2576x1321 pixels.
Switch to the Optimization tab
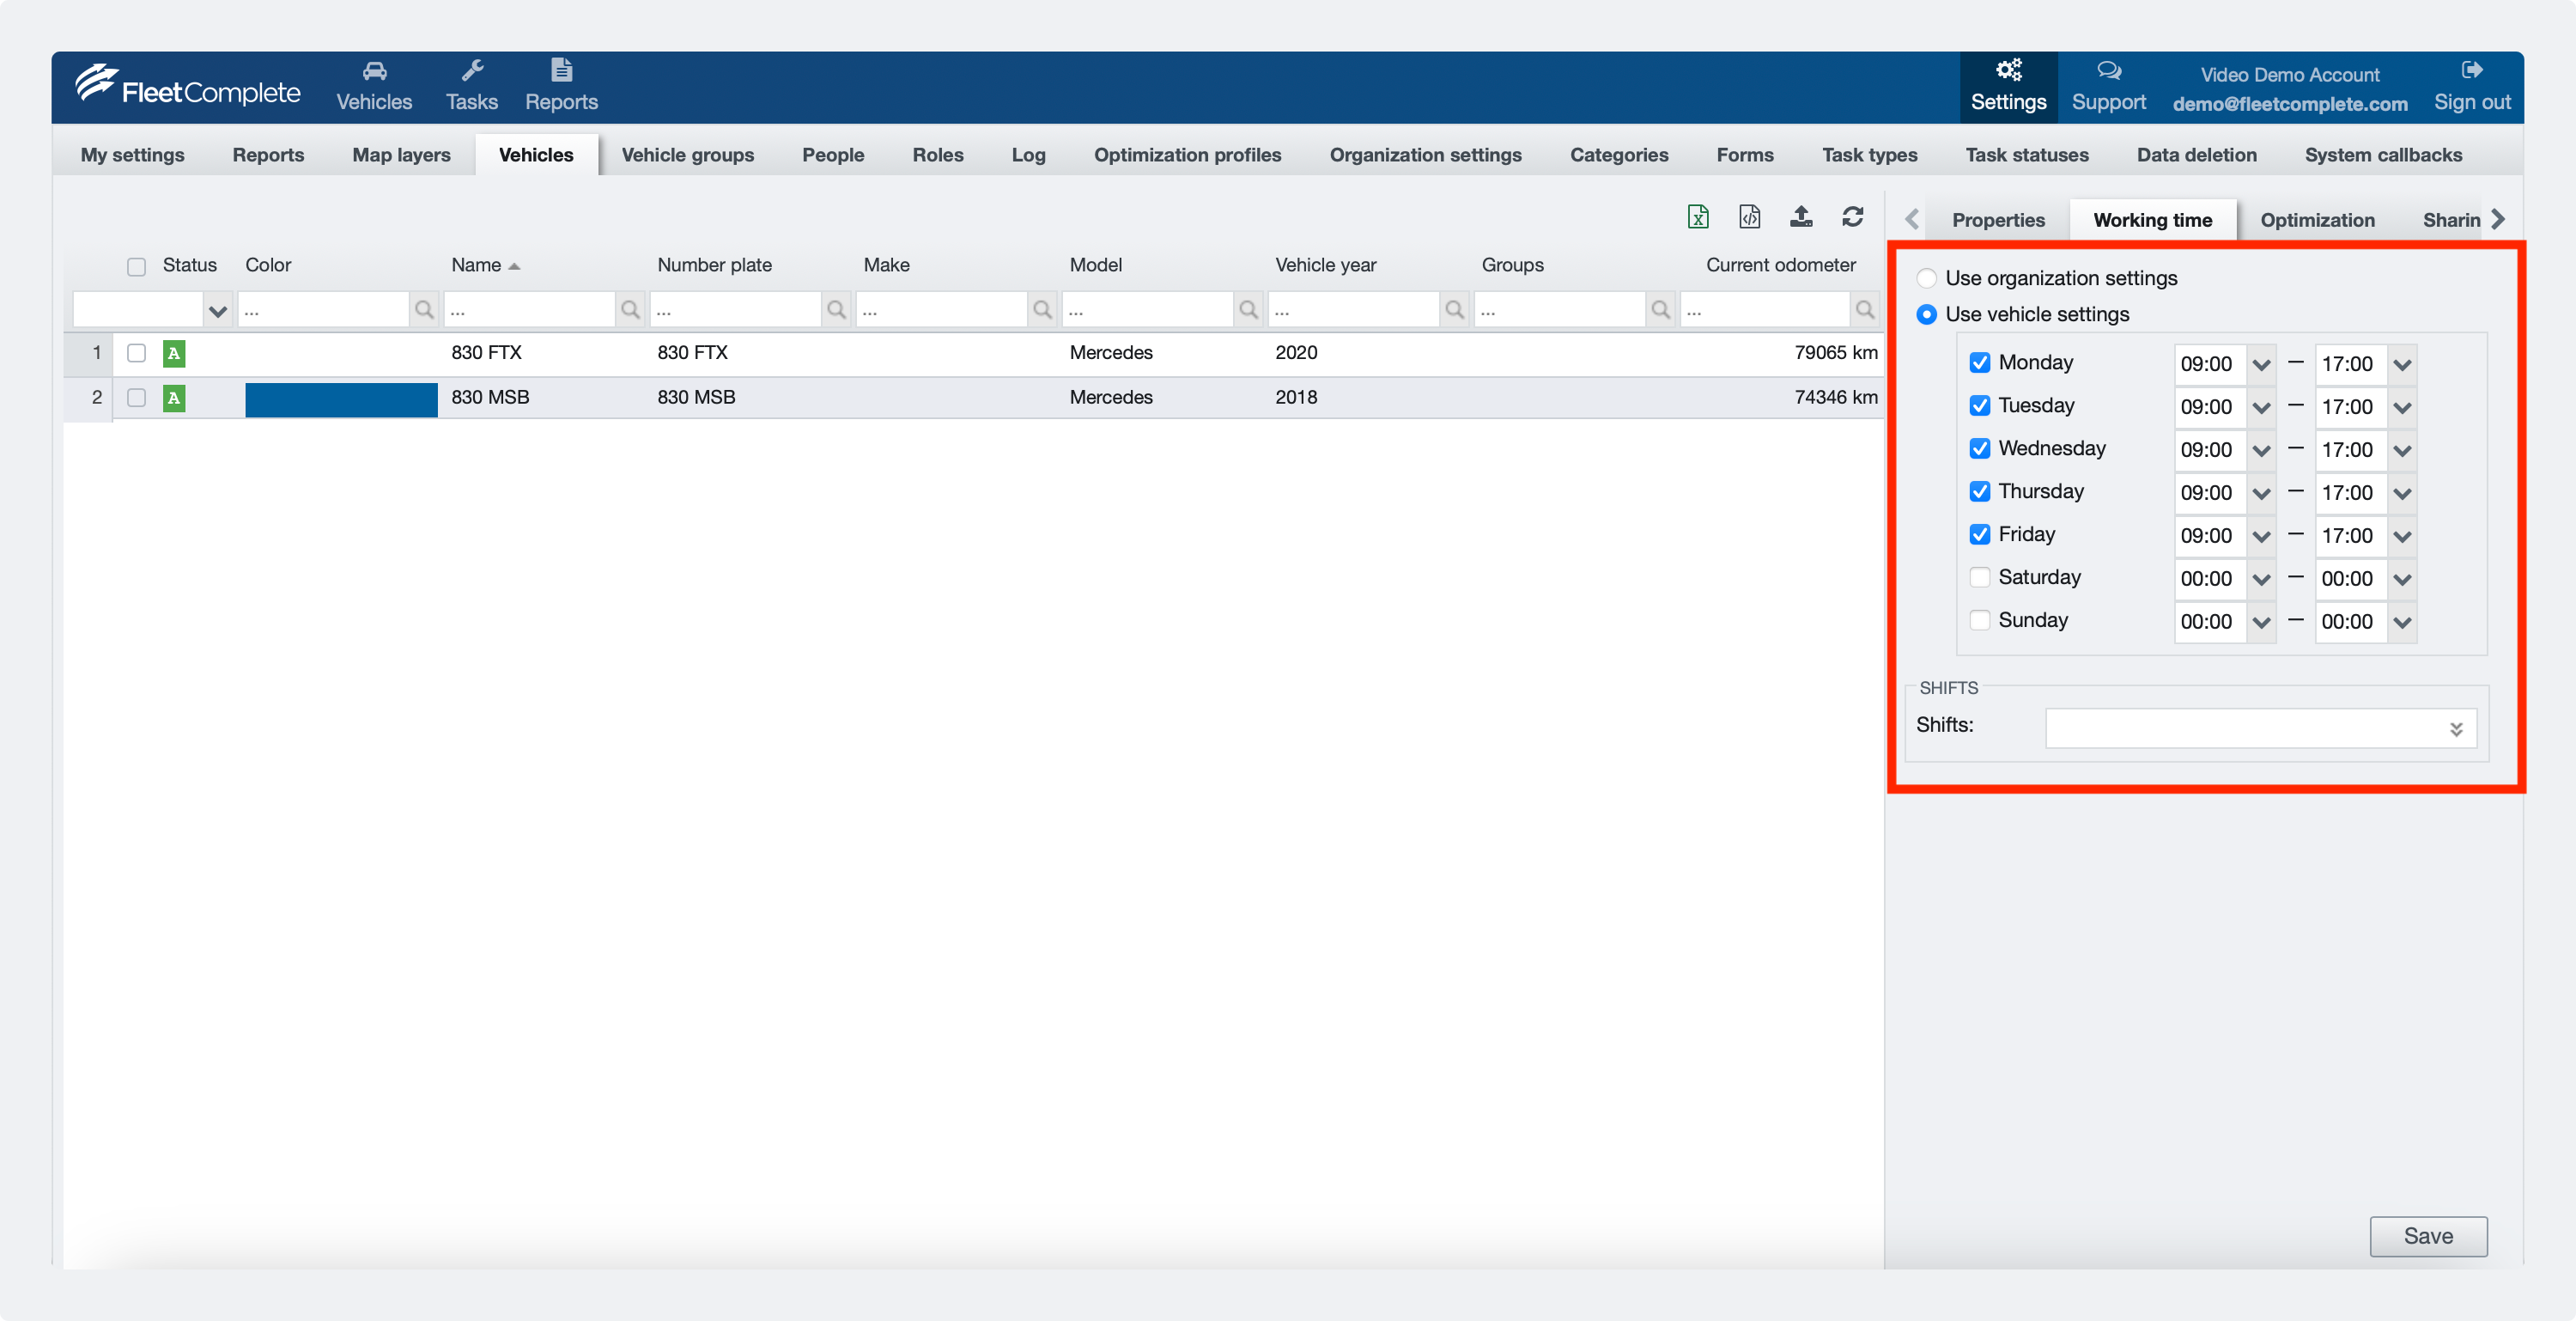click(x=2318, y=219)
